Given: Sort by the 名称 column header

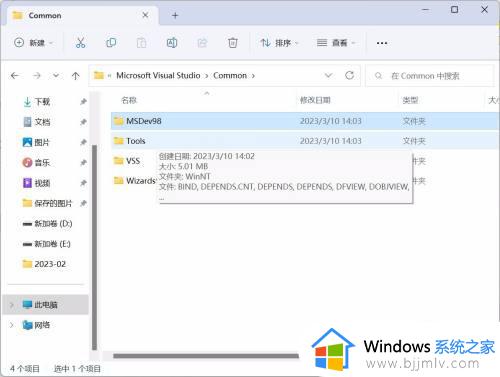Looking at the screenshot, I should point(129,100).
